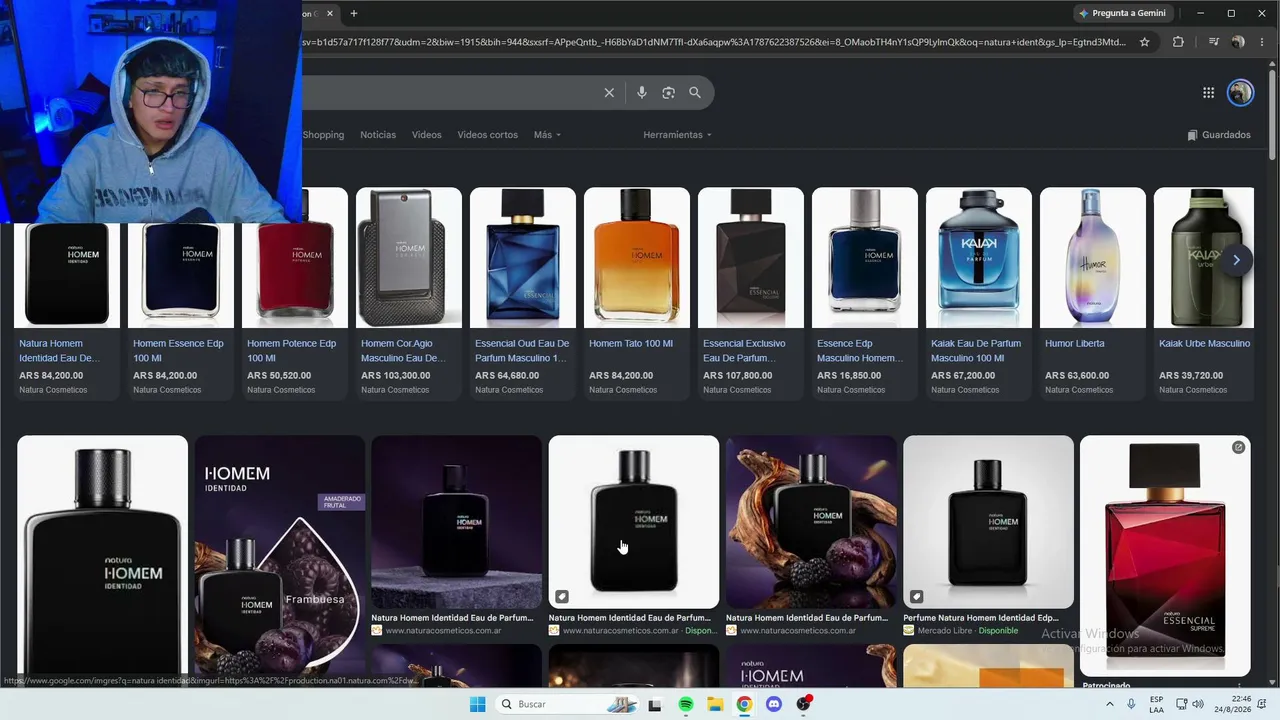Open Google Lens image search
The width and height of the screenshot is (1280, 720).
click(x=668, y=93)
